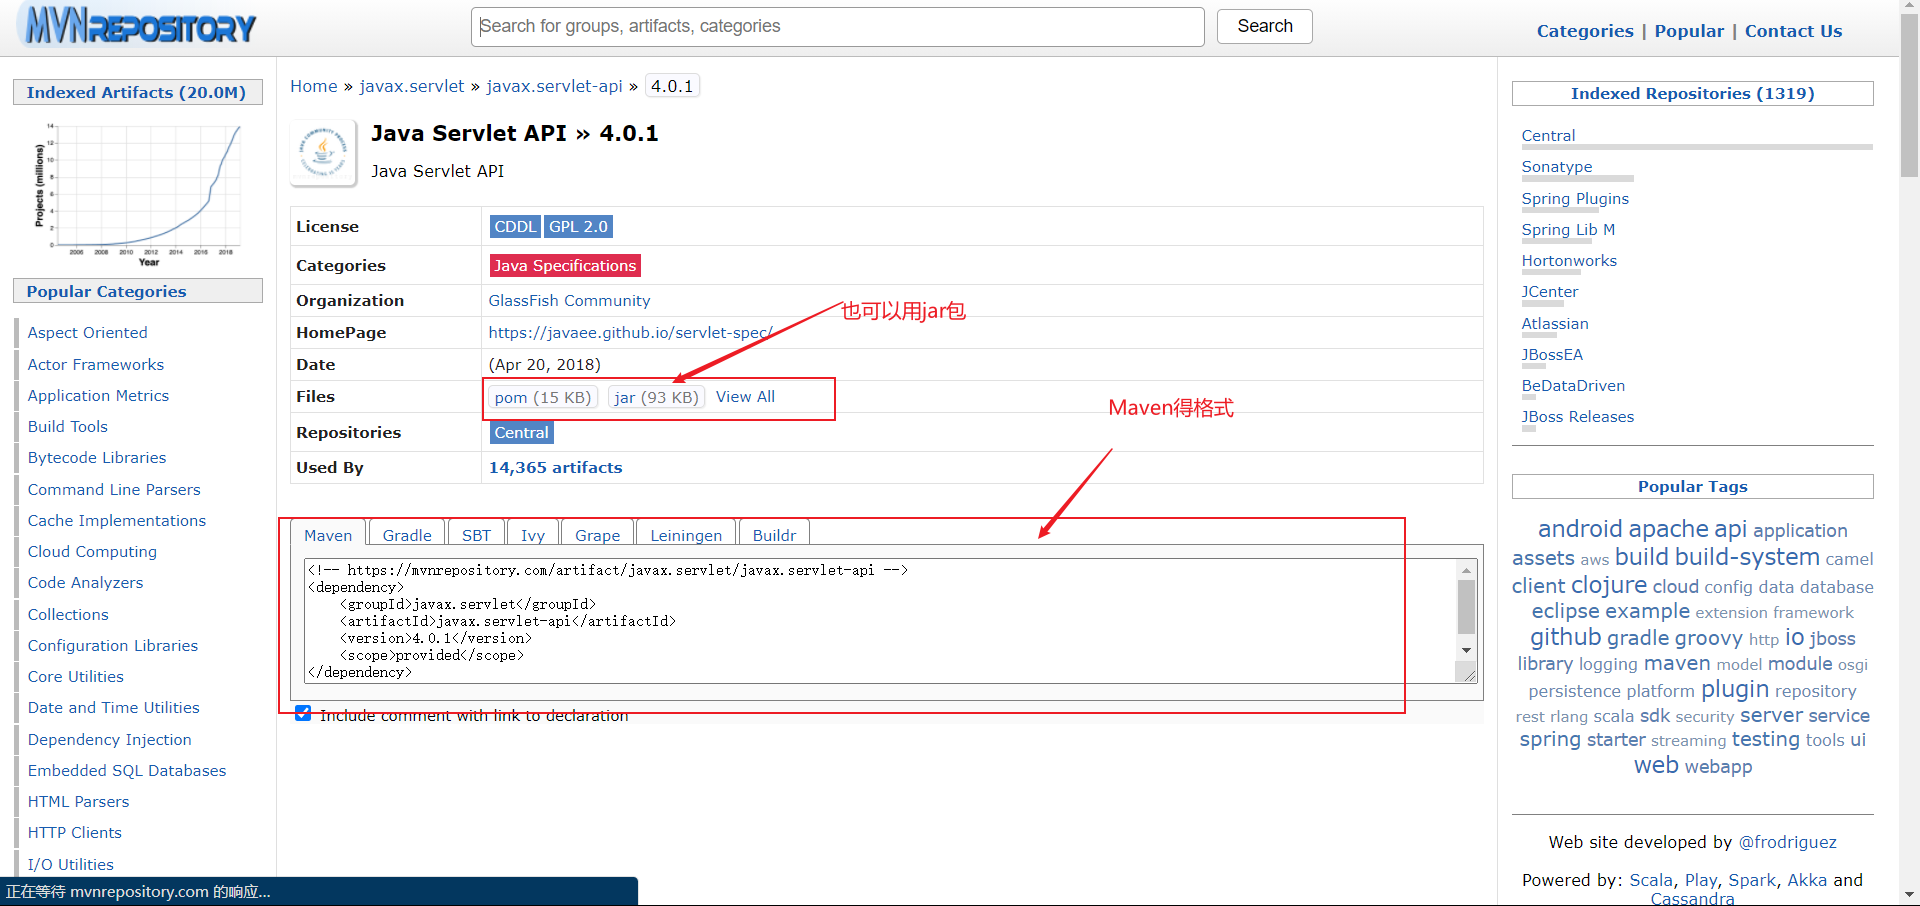Toggle Include comment with link checkbox

pos(303,714)
